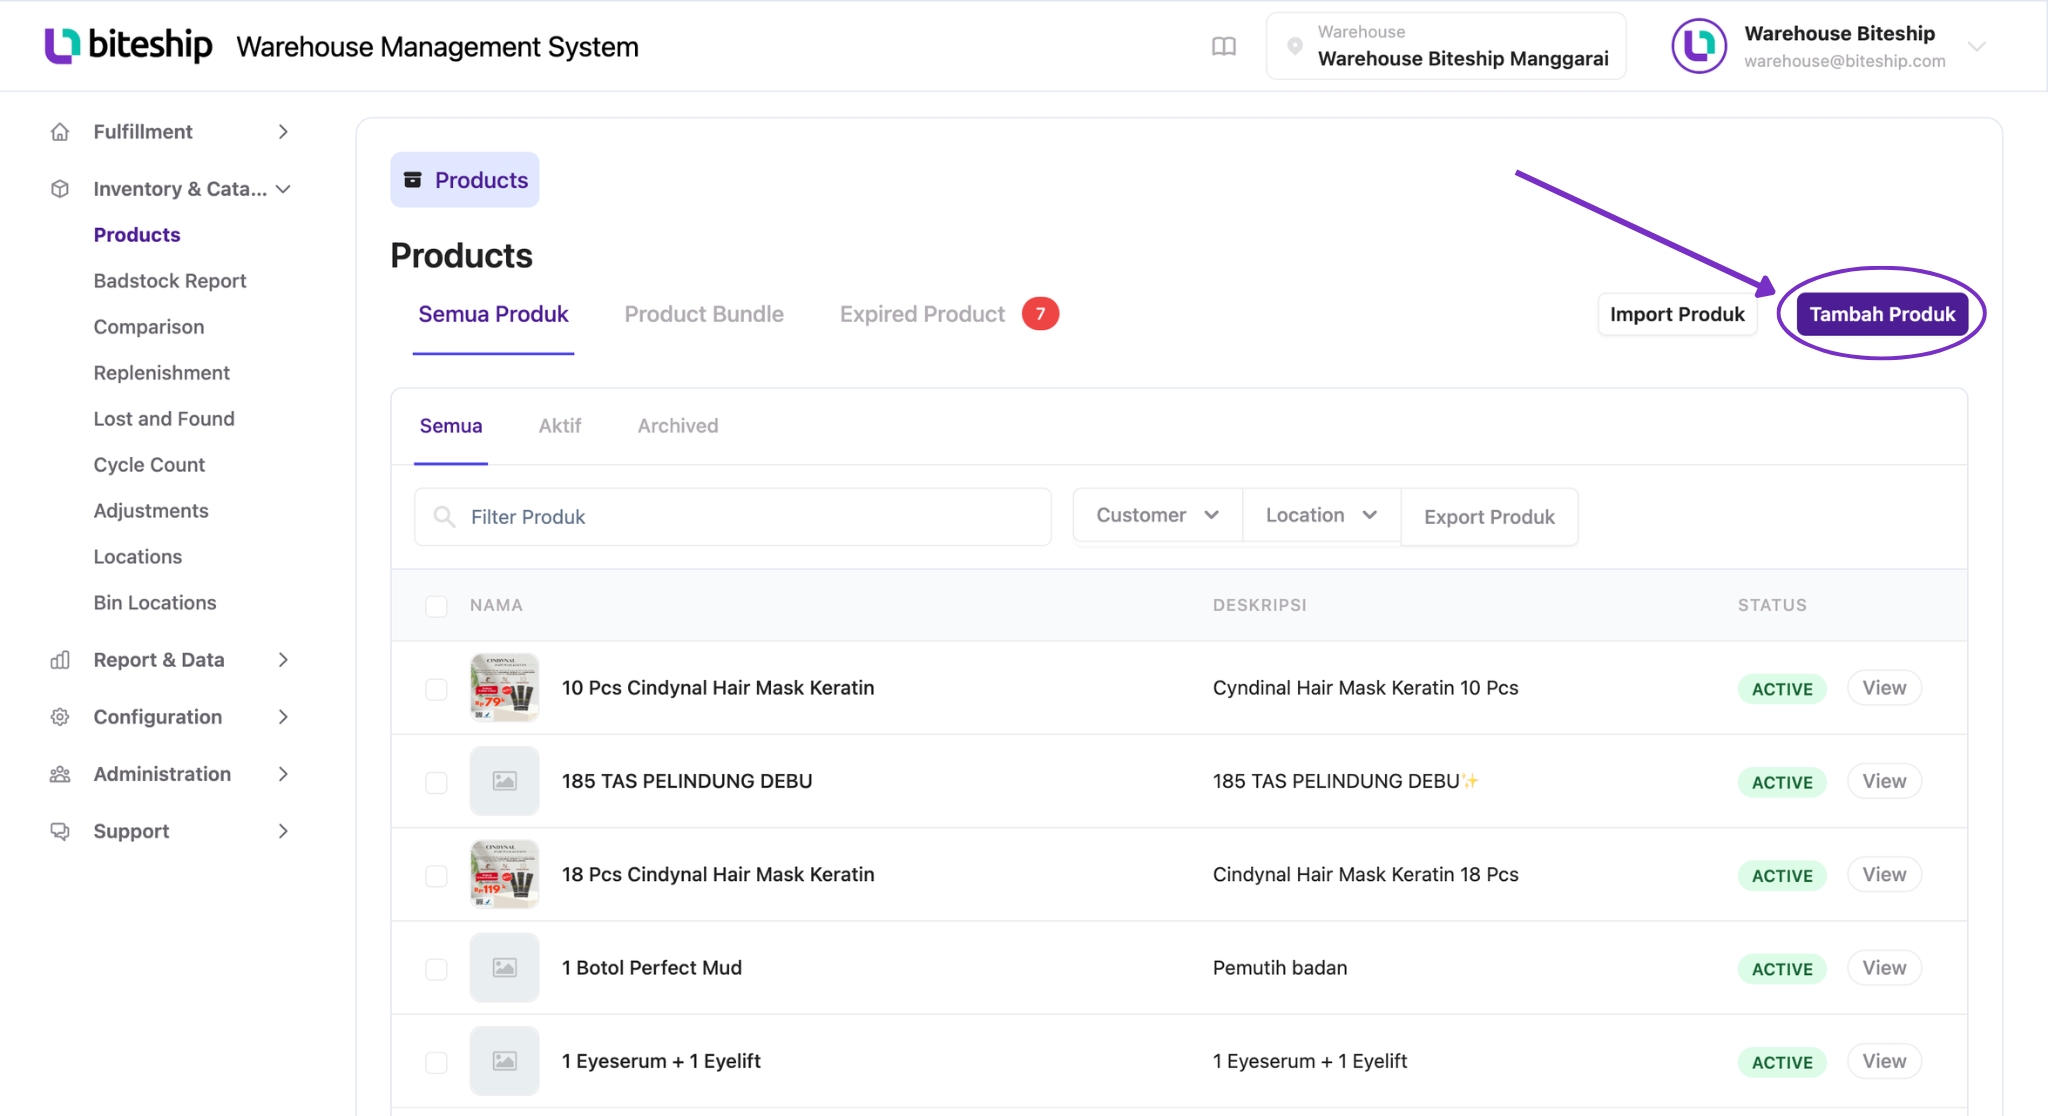Screen dimensions: 2048x1116
Task: Expand the Warehouse Biteship account menu
Action: [1976, 47]
